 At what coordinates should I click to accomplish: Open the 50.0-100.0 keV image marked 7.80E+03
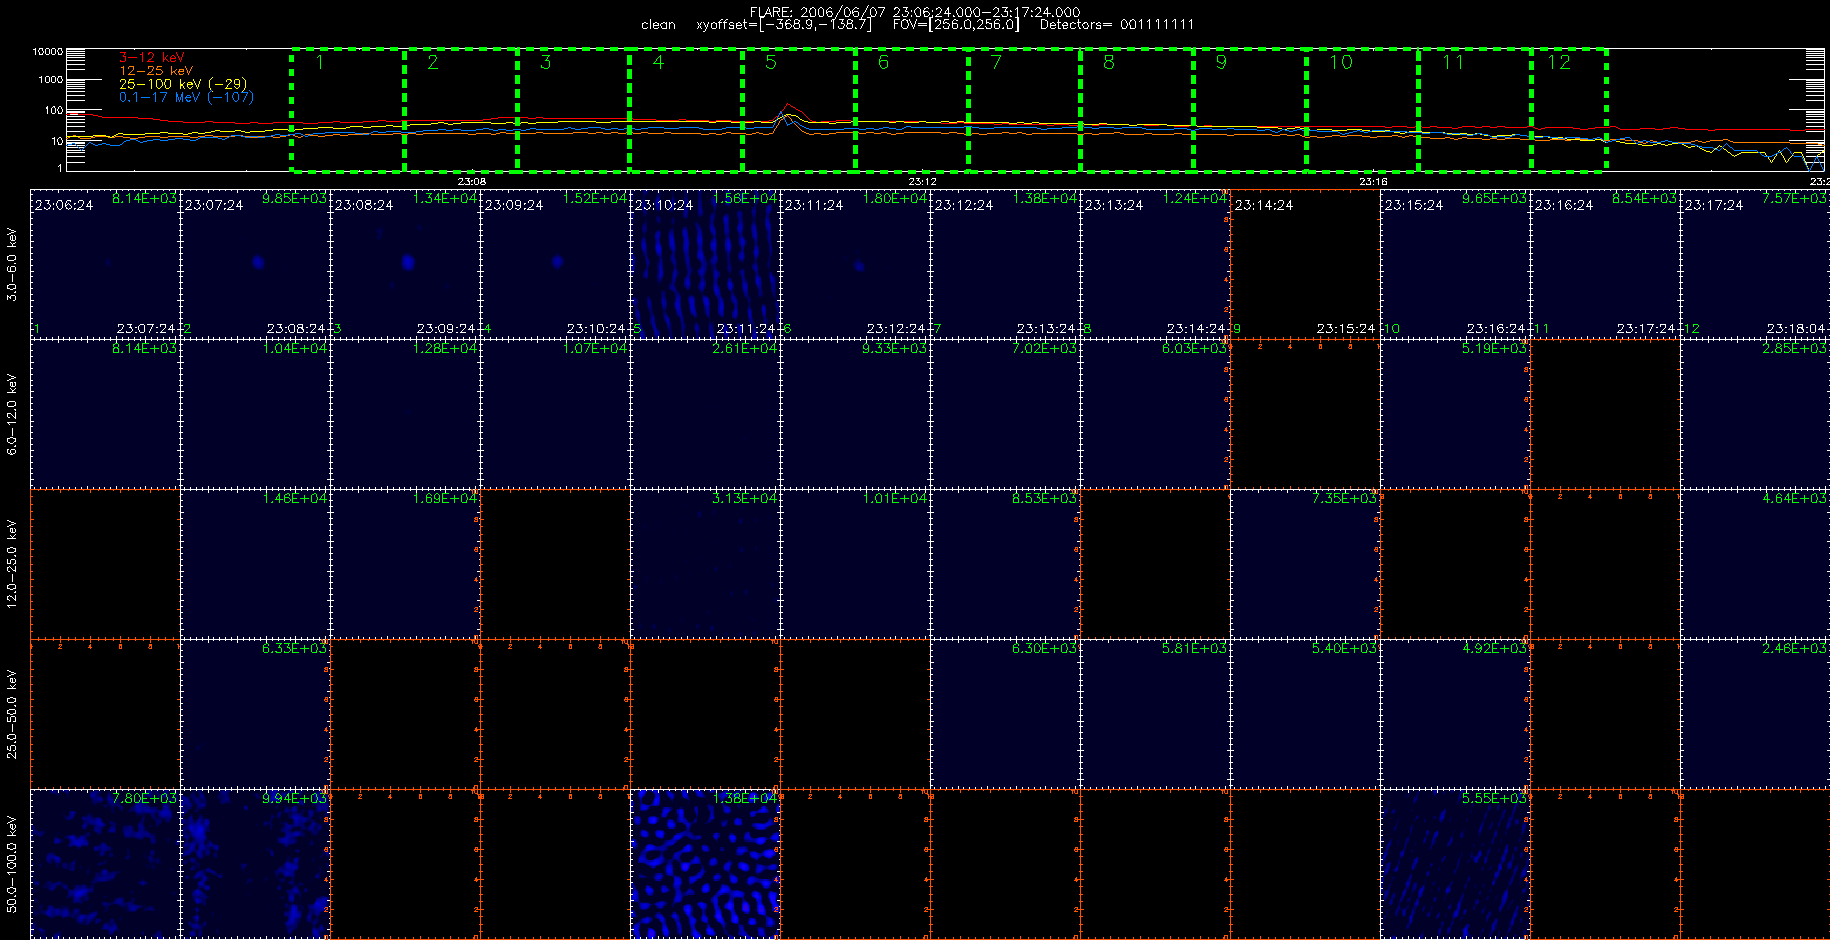pyautogui.click(x=105, y=864)
